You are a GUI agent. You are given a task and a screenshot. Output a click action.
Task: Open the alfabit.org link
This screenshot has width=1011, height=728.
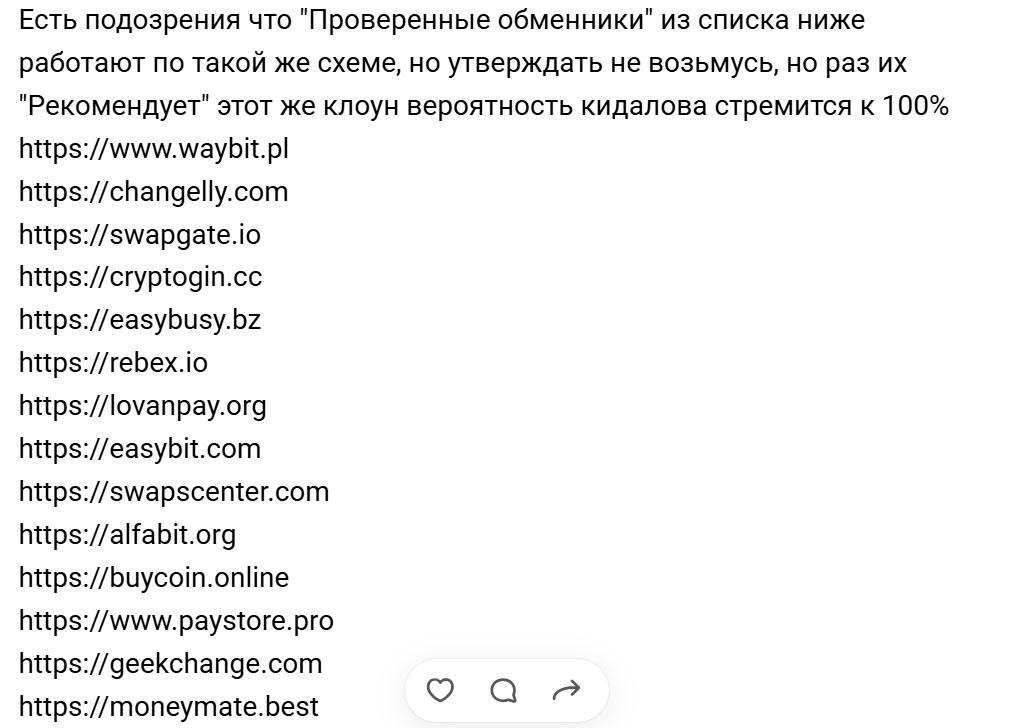pyautogui.click(x=128, y=535)
